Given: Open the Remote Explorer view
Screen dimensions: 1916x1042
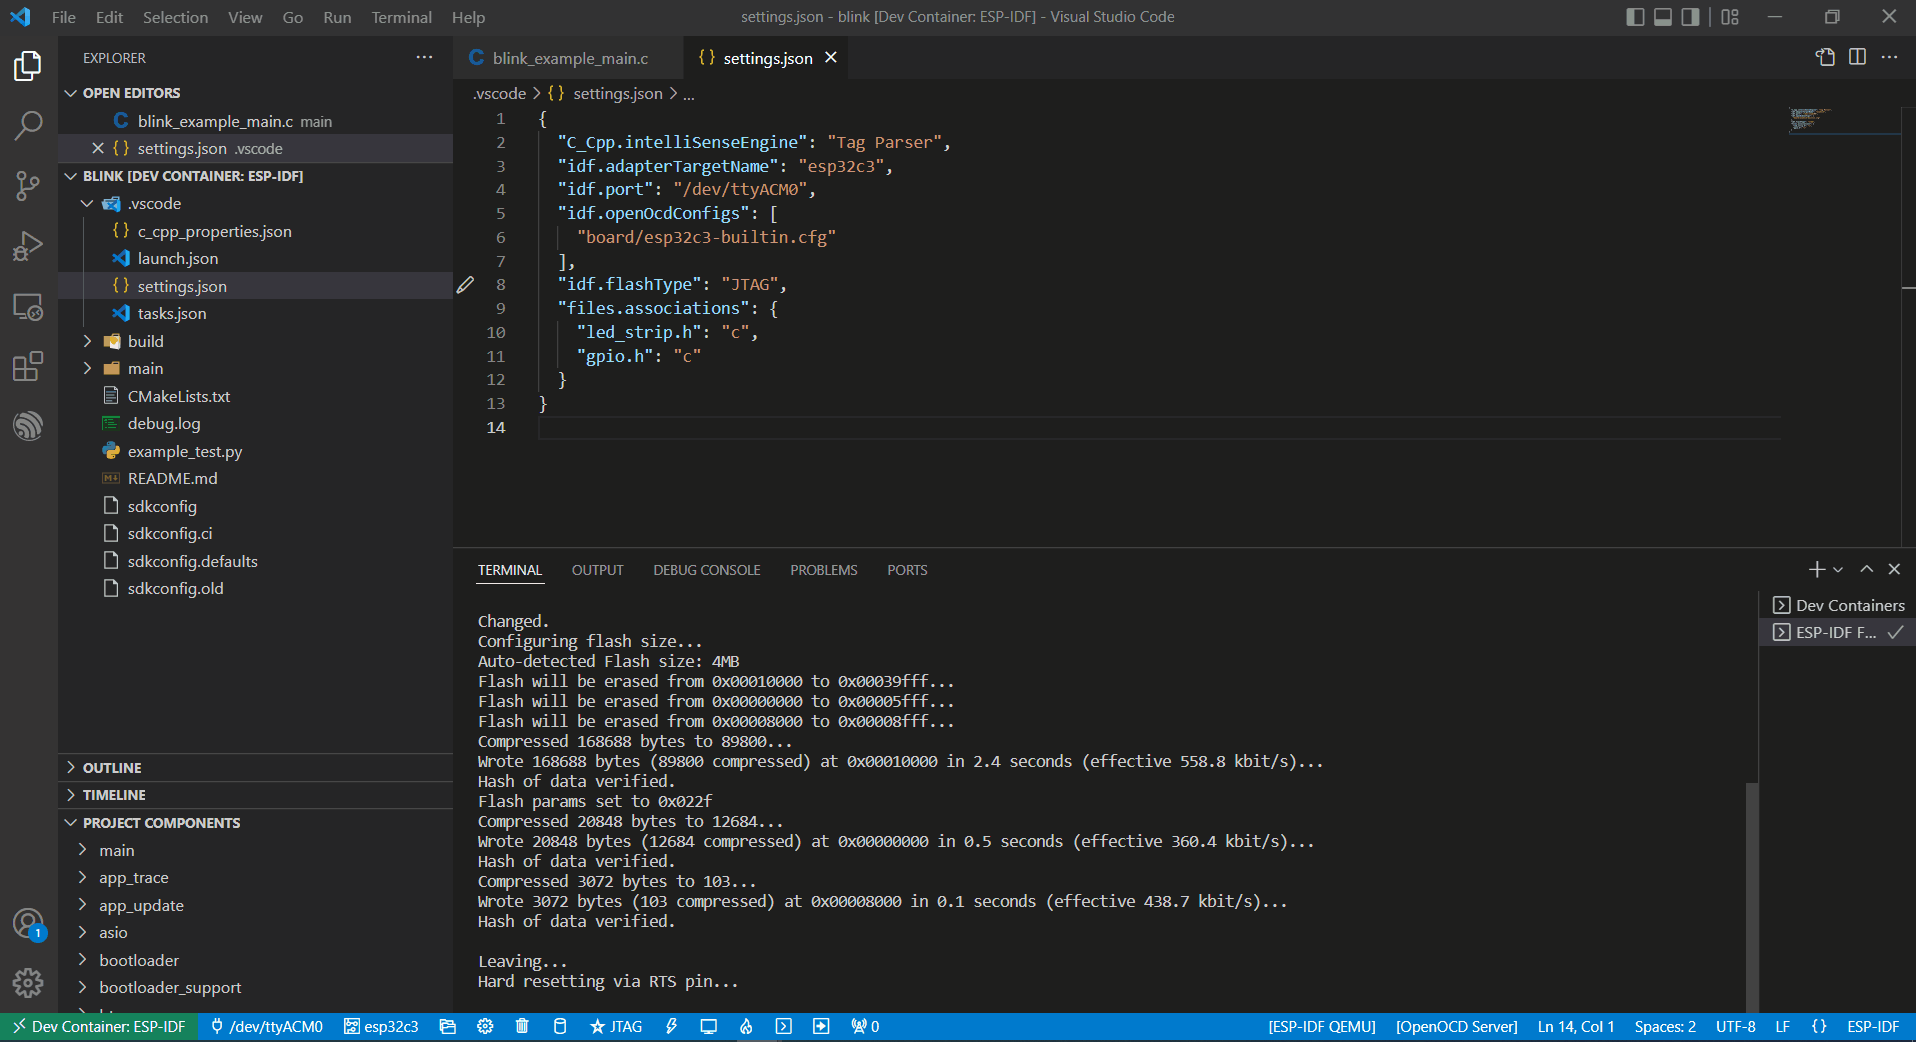Looking at the screenshot, I should click(x=28, y=307).
